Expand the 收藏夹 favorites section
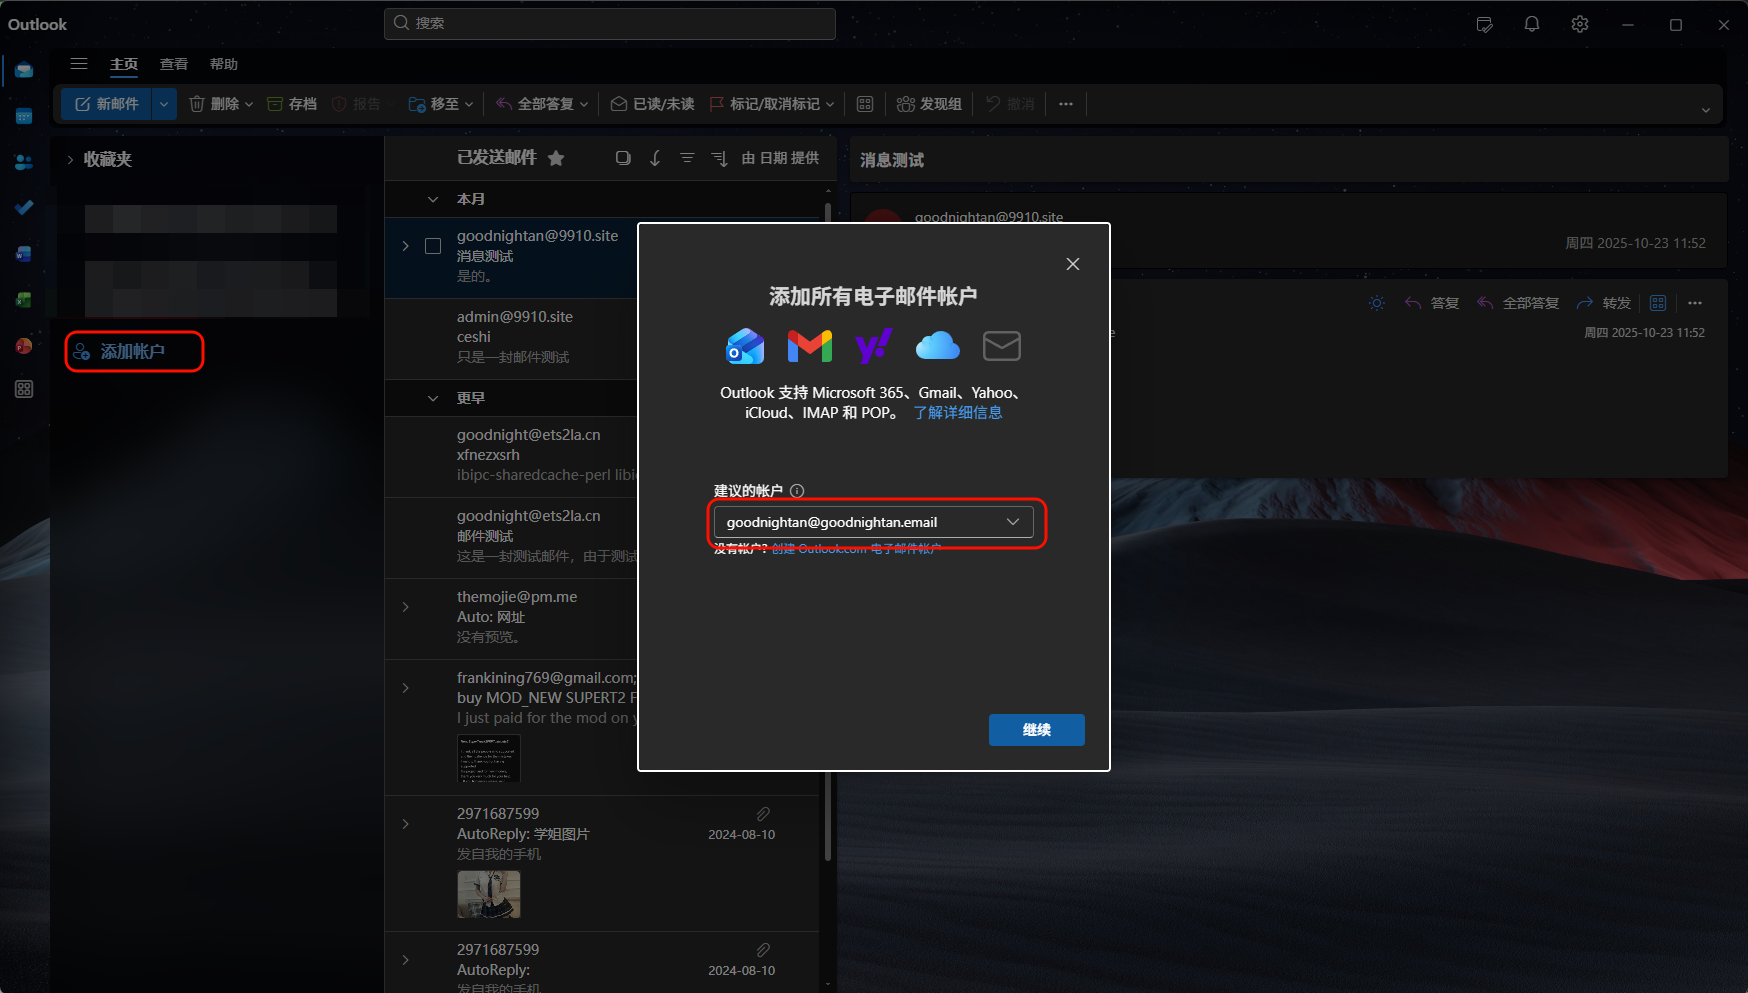The image size is (1748, 993). 70,159
